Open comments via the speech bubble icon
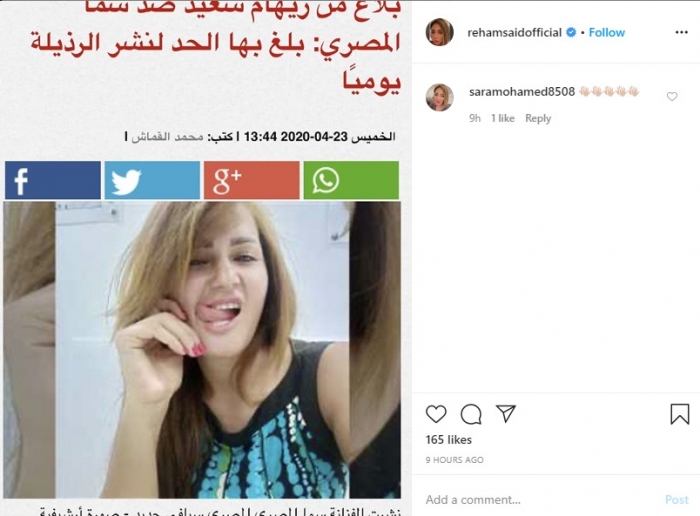Screen dimensions: 700x516 tap(471, 414)
